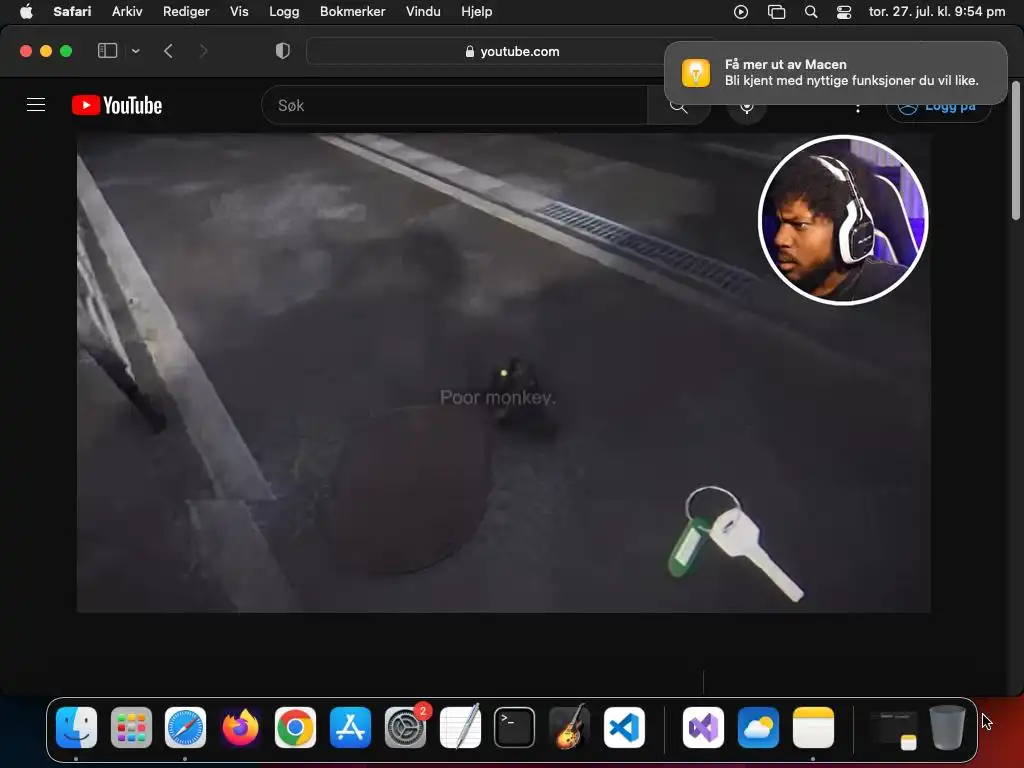Go to the YouTube home logo

point(117,105)
